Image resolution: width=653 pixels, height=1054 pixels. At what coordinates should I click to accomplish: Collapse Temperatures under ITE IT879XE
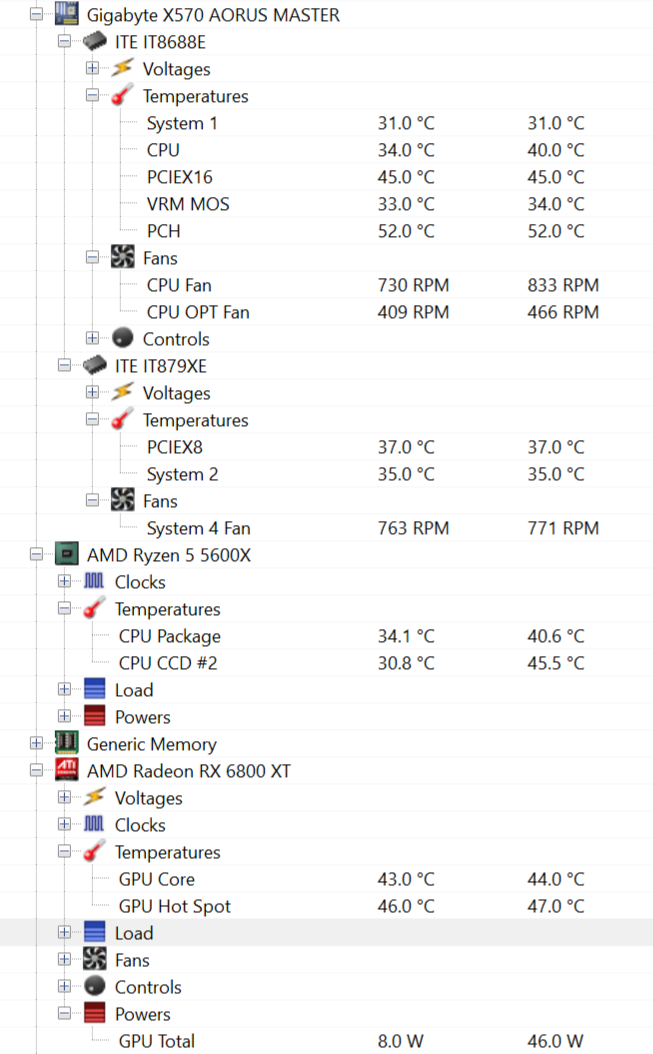[x=92, y=419]
